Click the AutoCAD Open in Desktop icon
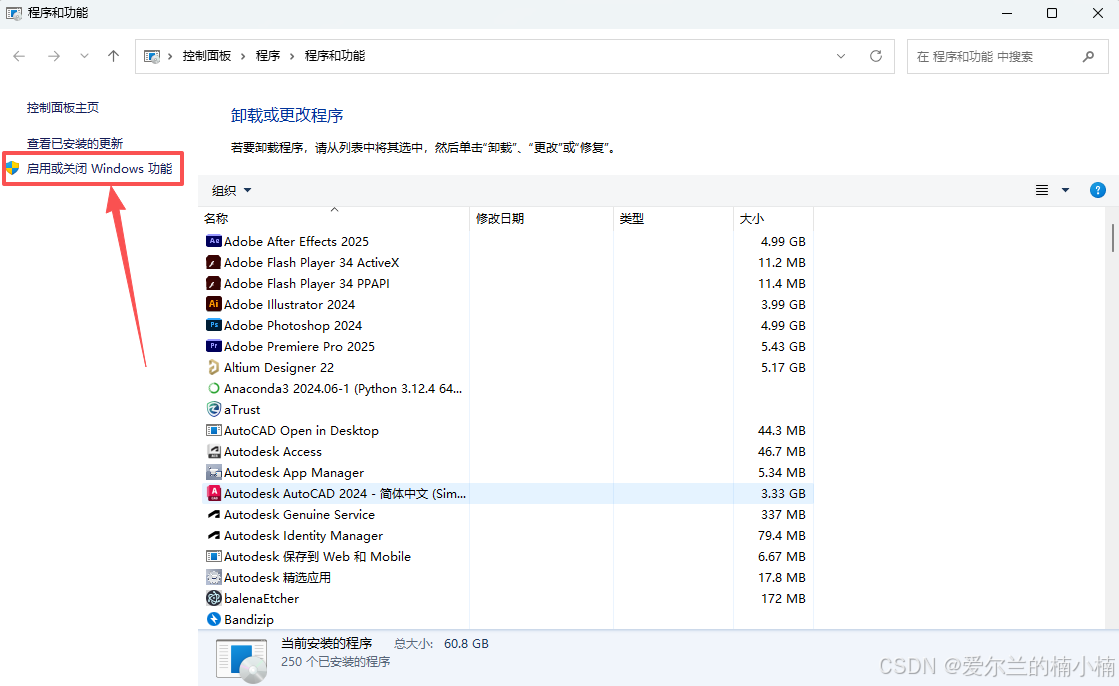 213,430
